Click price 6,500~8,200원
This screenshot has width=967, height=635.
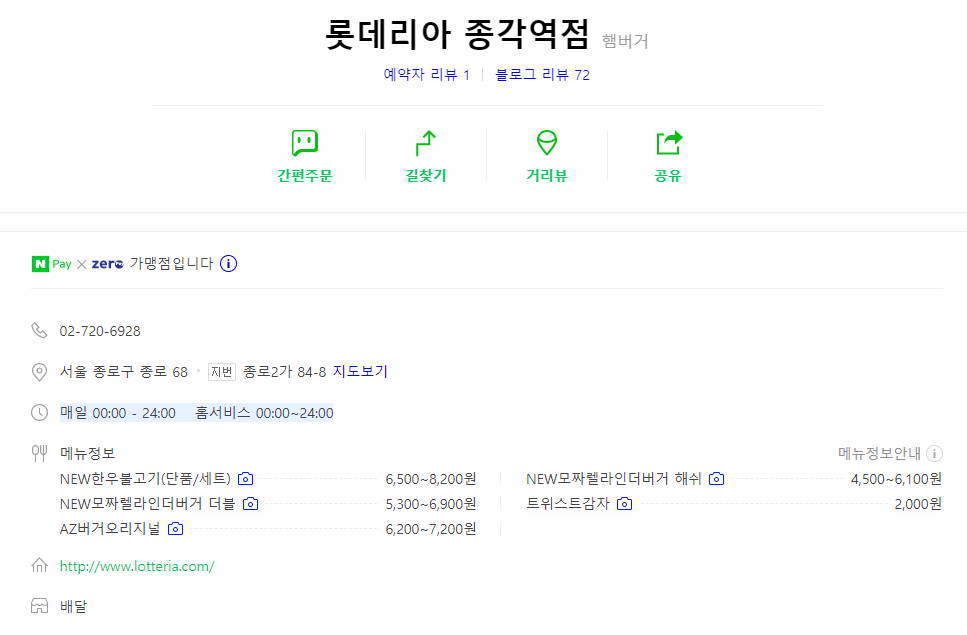pos(430,479)
